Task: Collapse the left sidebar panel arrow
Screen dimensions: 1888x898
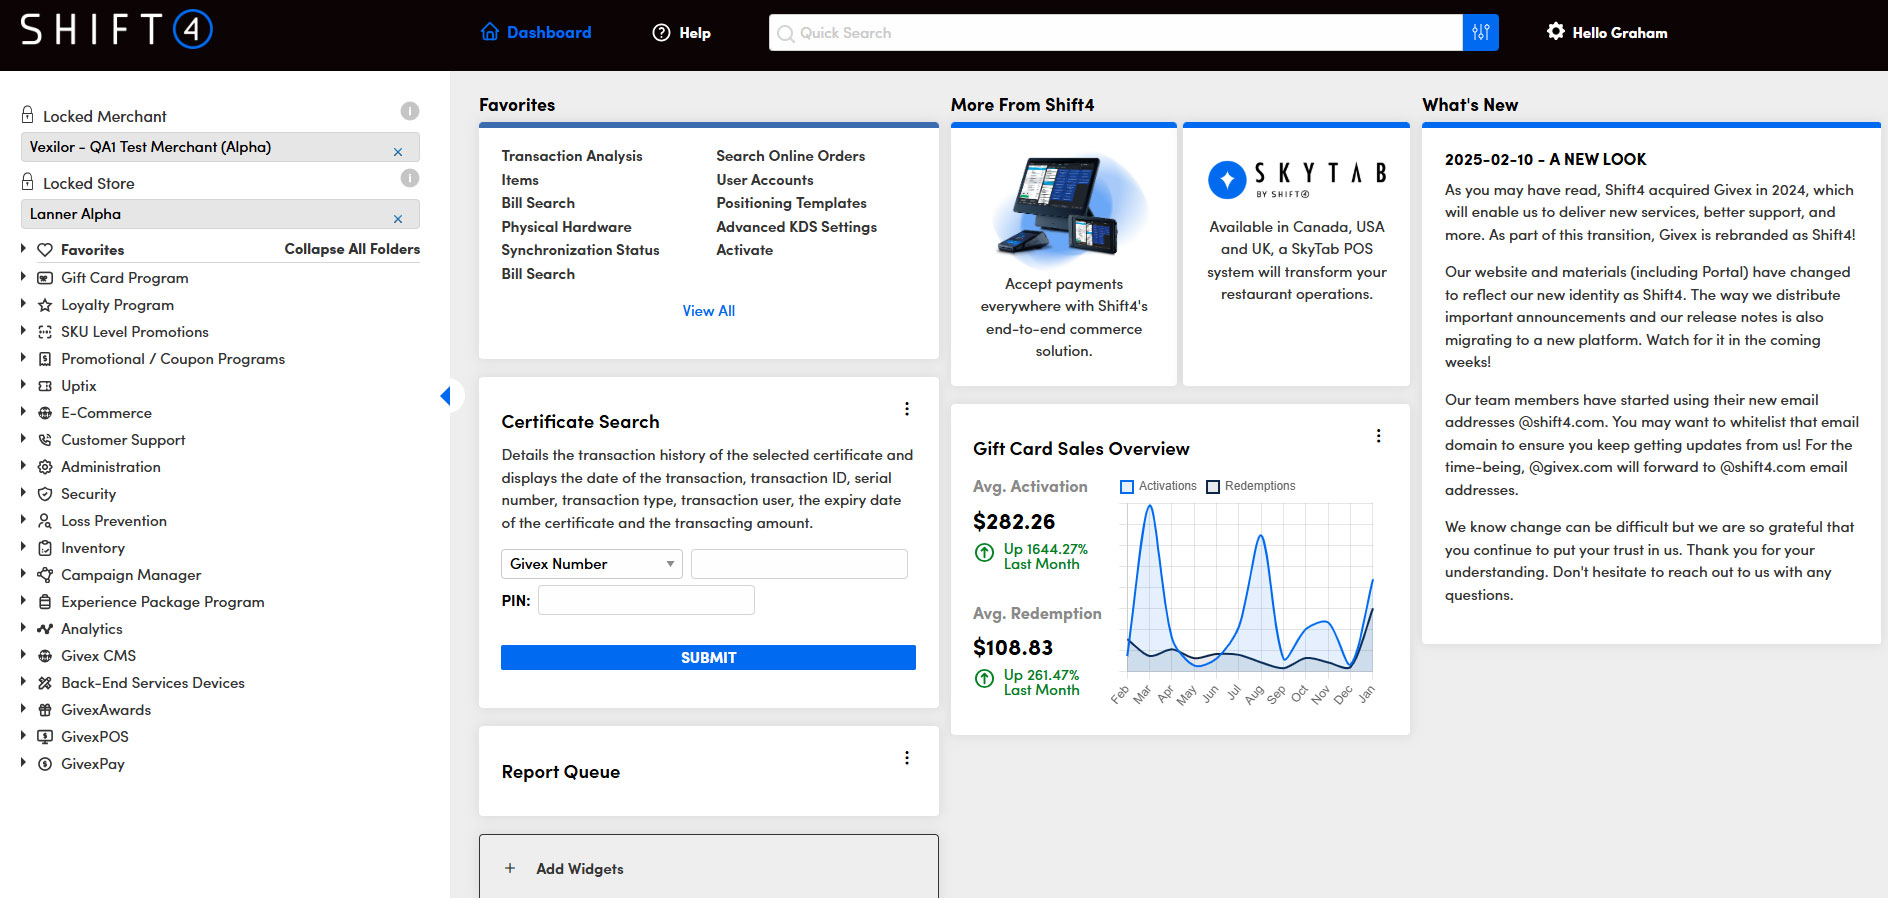Action: coord(446,396)
